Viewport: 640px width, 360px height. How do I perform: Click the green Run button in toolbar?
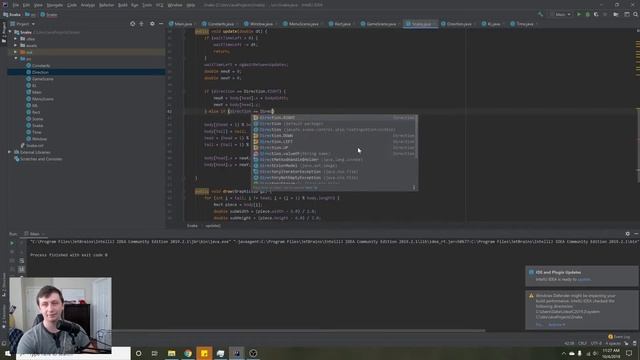[579, 14]
